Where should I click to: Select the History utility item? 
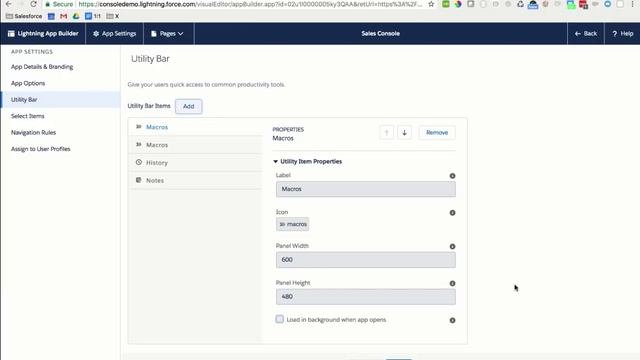pyautogui.click(x=196, y=162)
